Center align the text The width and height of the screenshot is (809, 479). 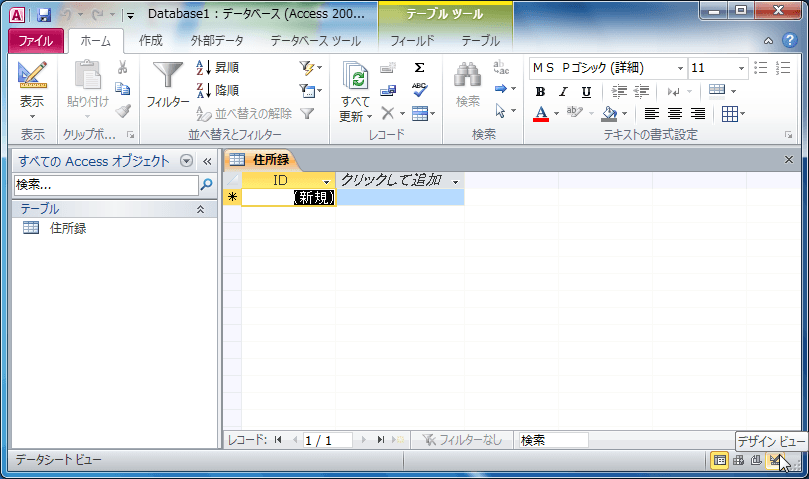tap(675, 113)
